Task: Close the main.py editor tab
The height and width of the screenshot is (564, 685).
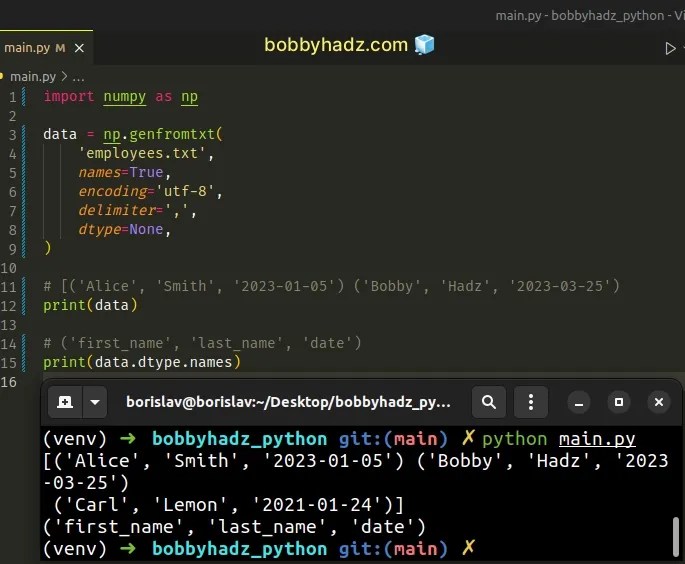Action: (79, 48)
